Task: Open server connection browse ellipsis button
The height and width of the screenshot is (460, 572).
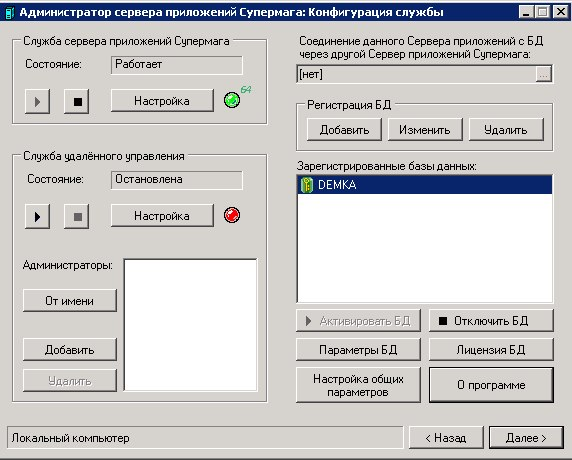Action: [544, 74]
